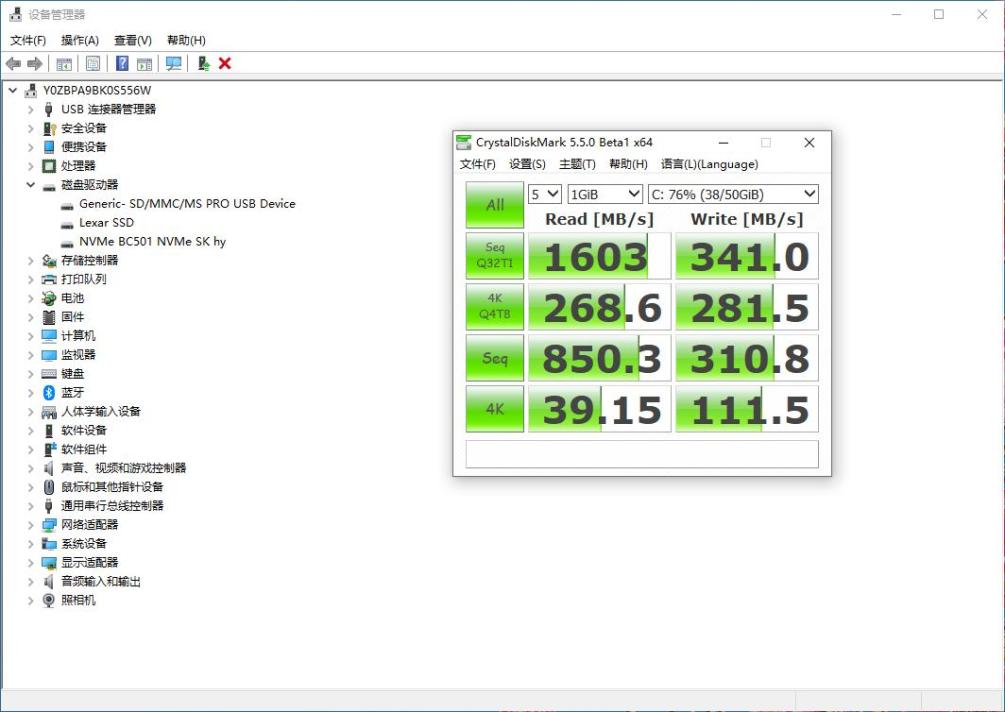Click the USB connector manager icon

49,110
